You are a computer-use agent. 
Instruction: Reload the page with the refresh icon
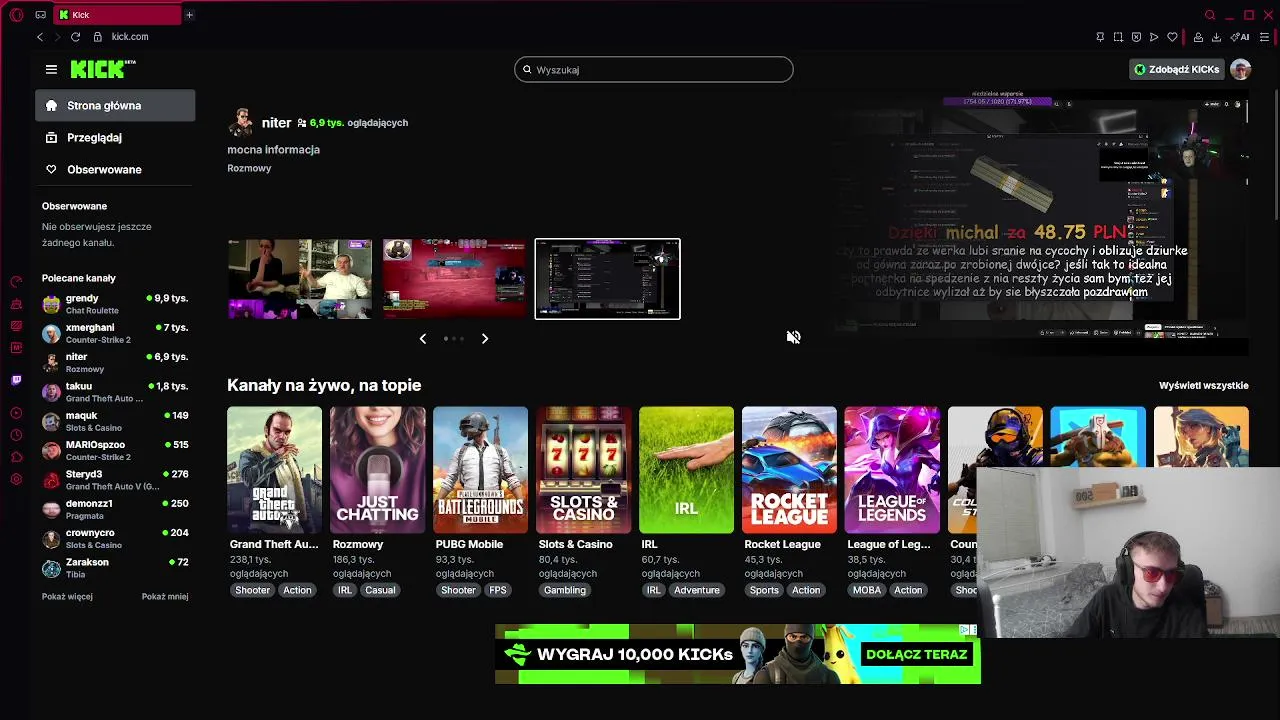click(75, 36)
